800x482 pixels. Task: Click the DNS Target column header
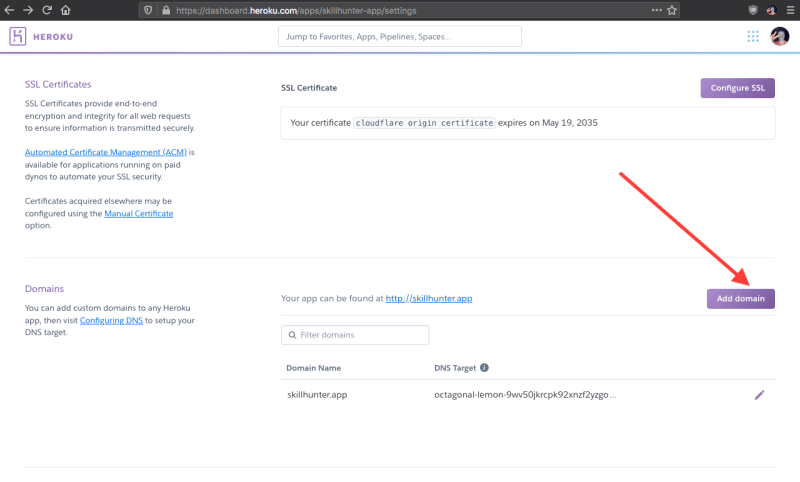tap(455, 368)
